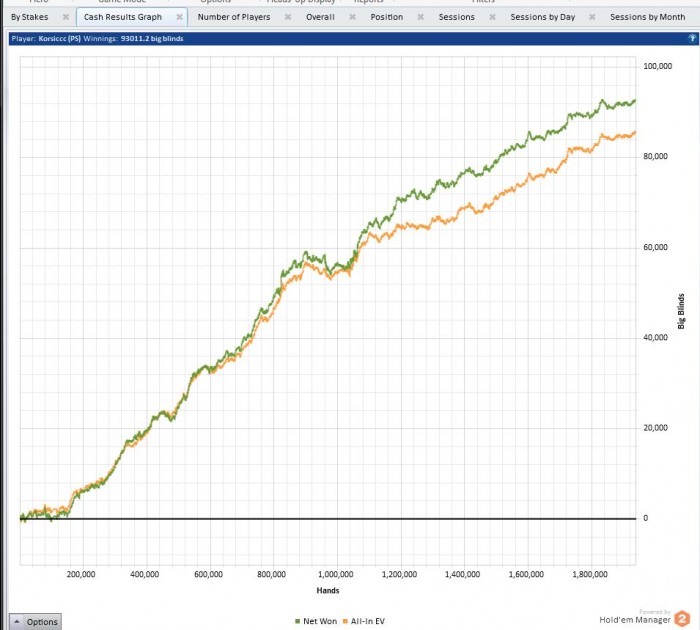
Task: Close the Cash Results Graph tab
Action: (x=179, y=17)
